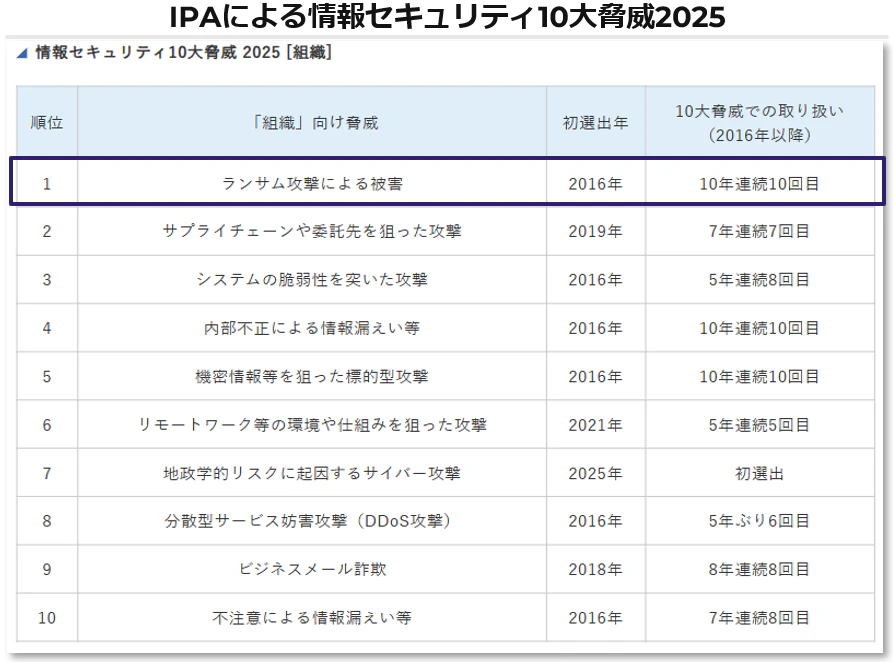The height and width of the screenshot is (662, 893).
Task: Select rank number 7 in the 順位 column
Action: (47, 473)
